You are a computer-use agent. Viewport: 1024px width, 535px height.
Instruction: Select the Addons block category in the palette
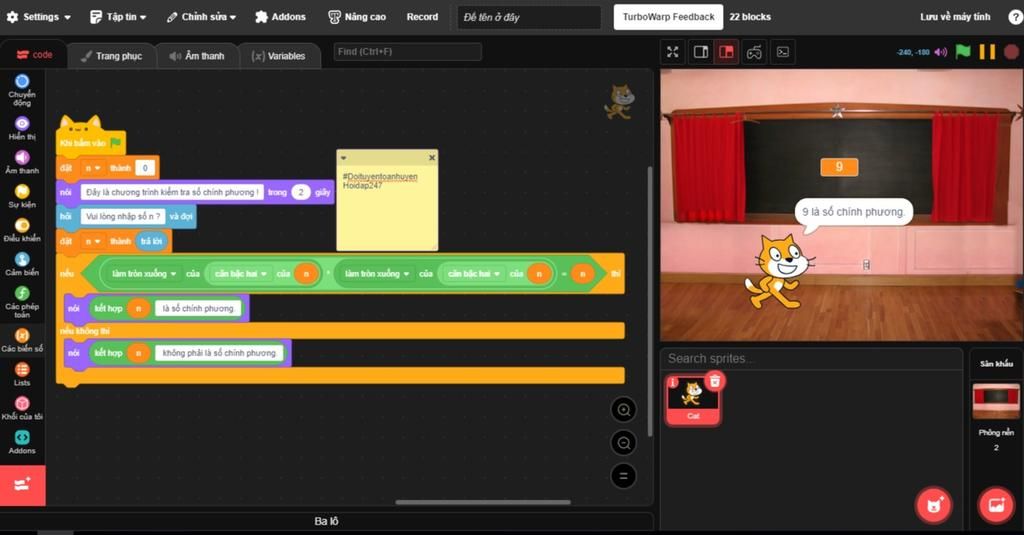point(22,443)
